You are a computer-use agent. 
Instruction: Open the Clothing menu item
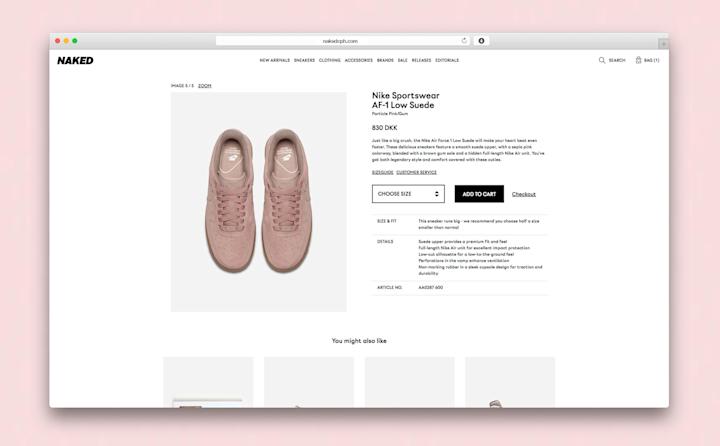click(x=330, y=60)
